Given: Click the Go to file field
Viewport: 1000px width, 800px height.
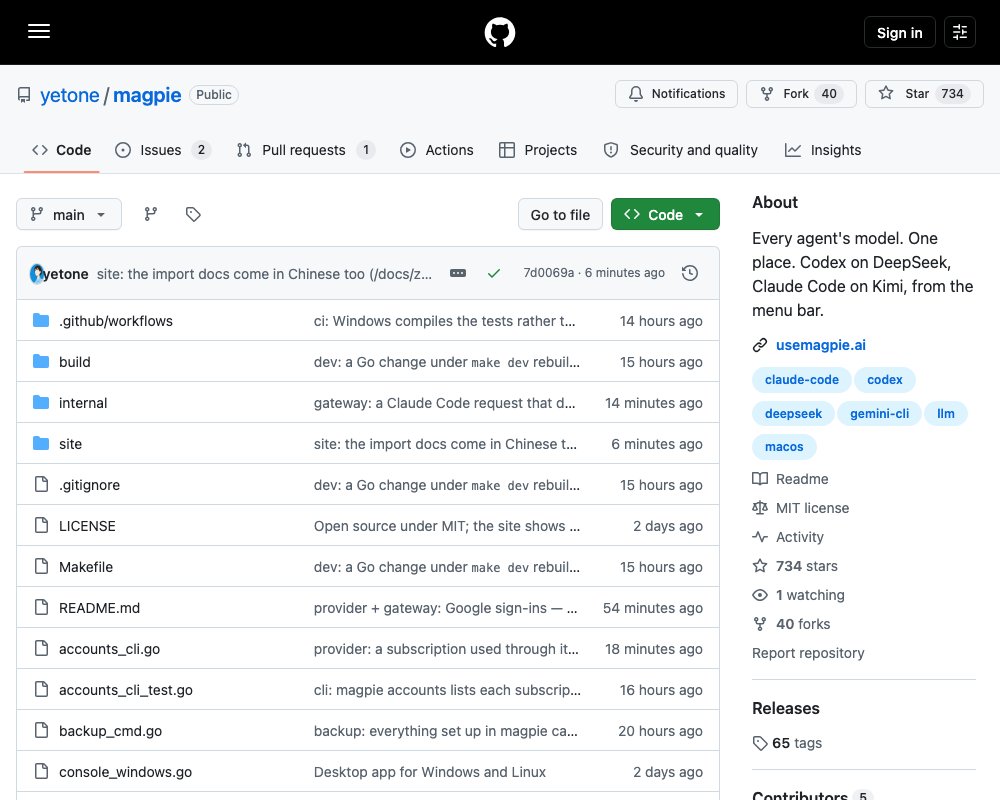Looking at the screenshot, I should click(560, 214).
